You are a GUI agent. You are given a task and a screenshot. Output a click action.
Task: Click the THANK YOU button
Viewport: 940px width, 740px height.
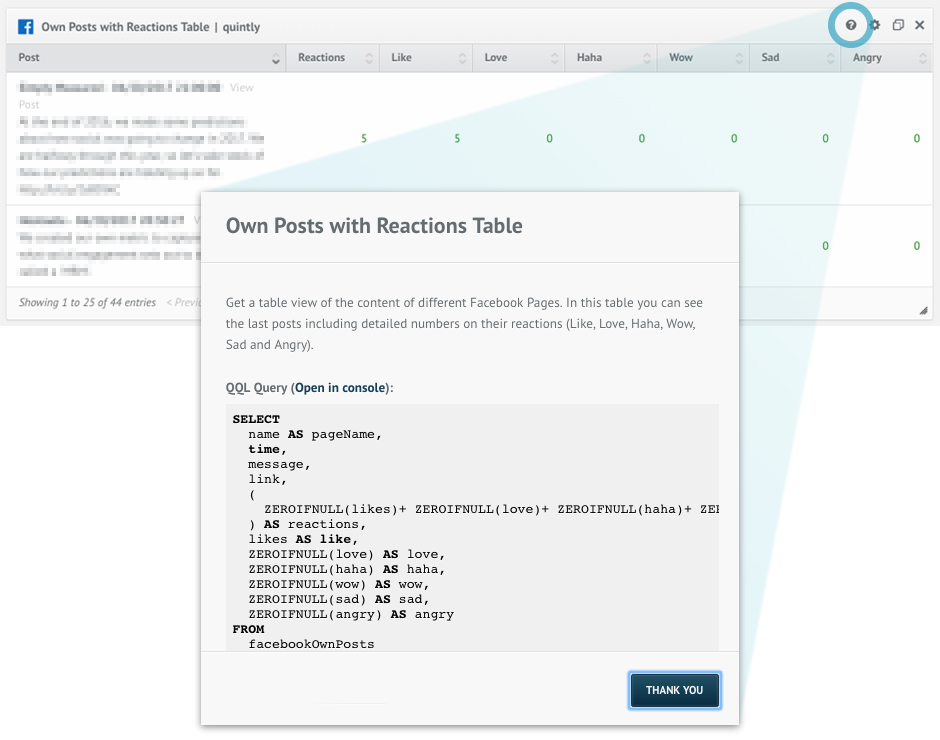click(x=674, y=690)
